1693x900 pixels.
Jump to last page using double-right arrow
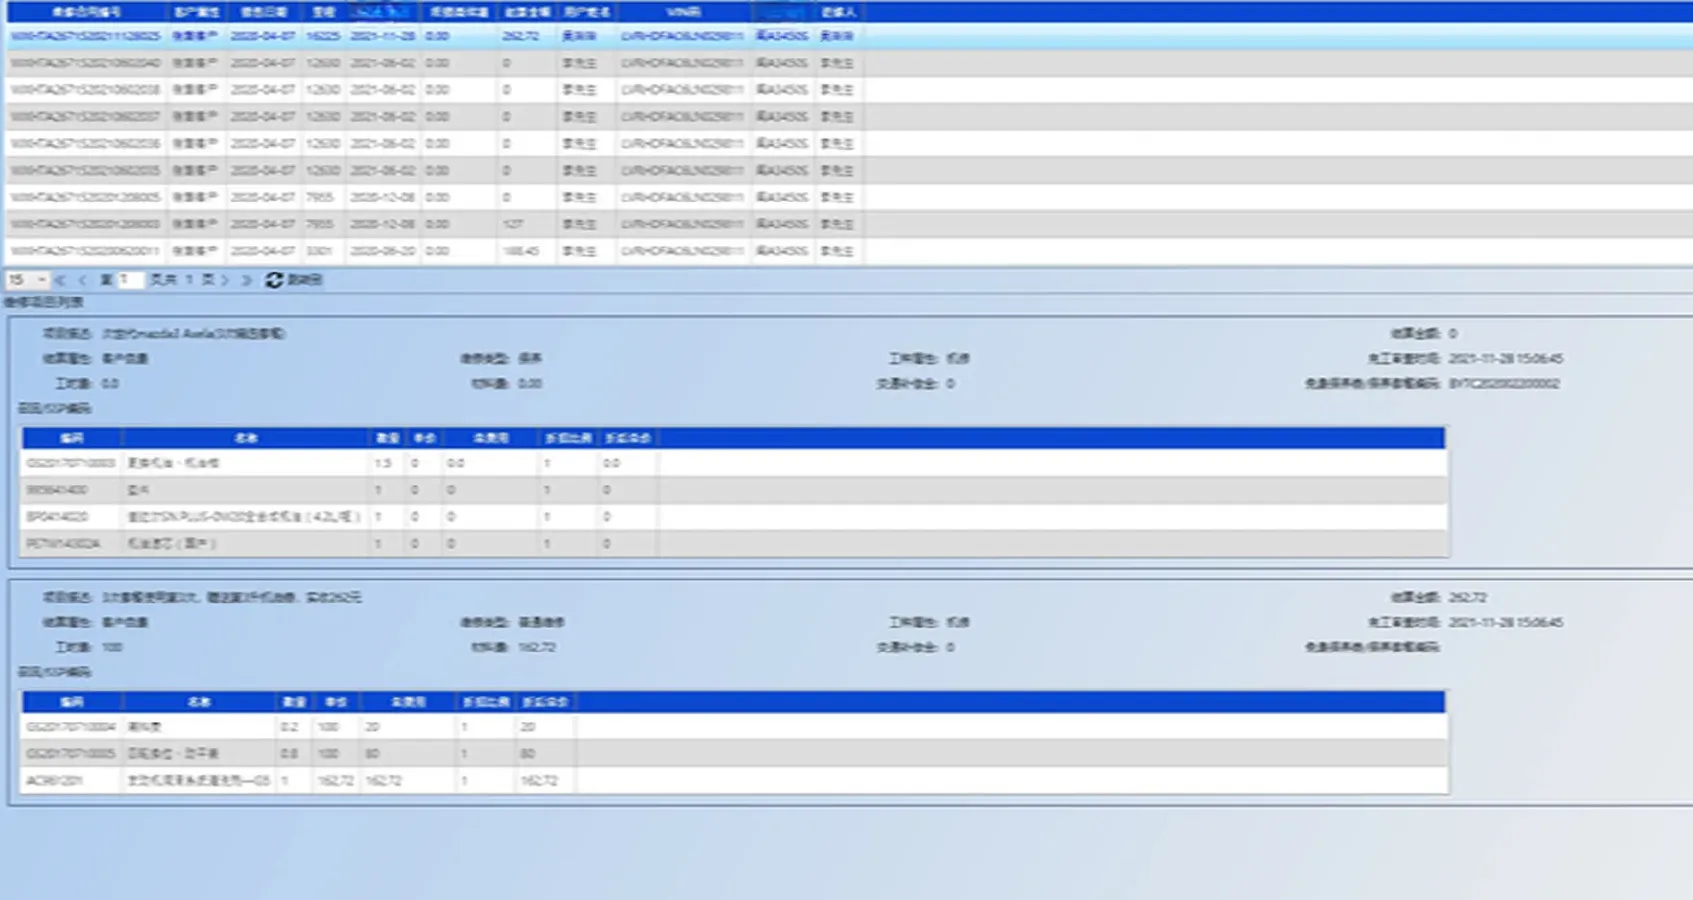coord(246,280)
